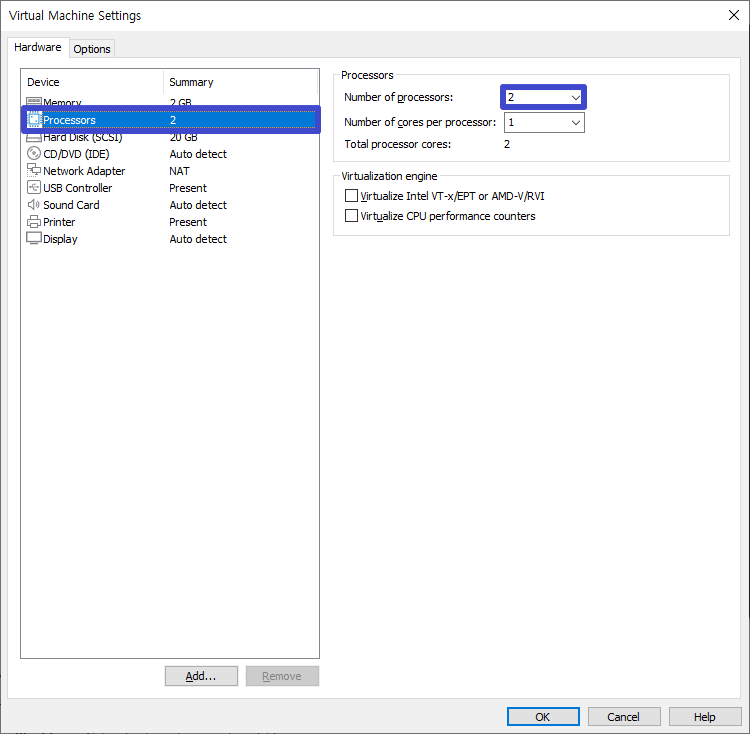The width and height of the screenshot is (750, 734).
Task: Click the Add... button
Action: click(201, 676)
